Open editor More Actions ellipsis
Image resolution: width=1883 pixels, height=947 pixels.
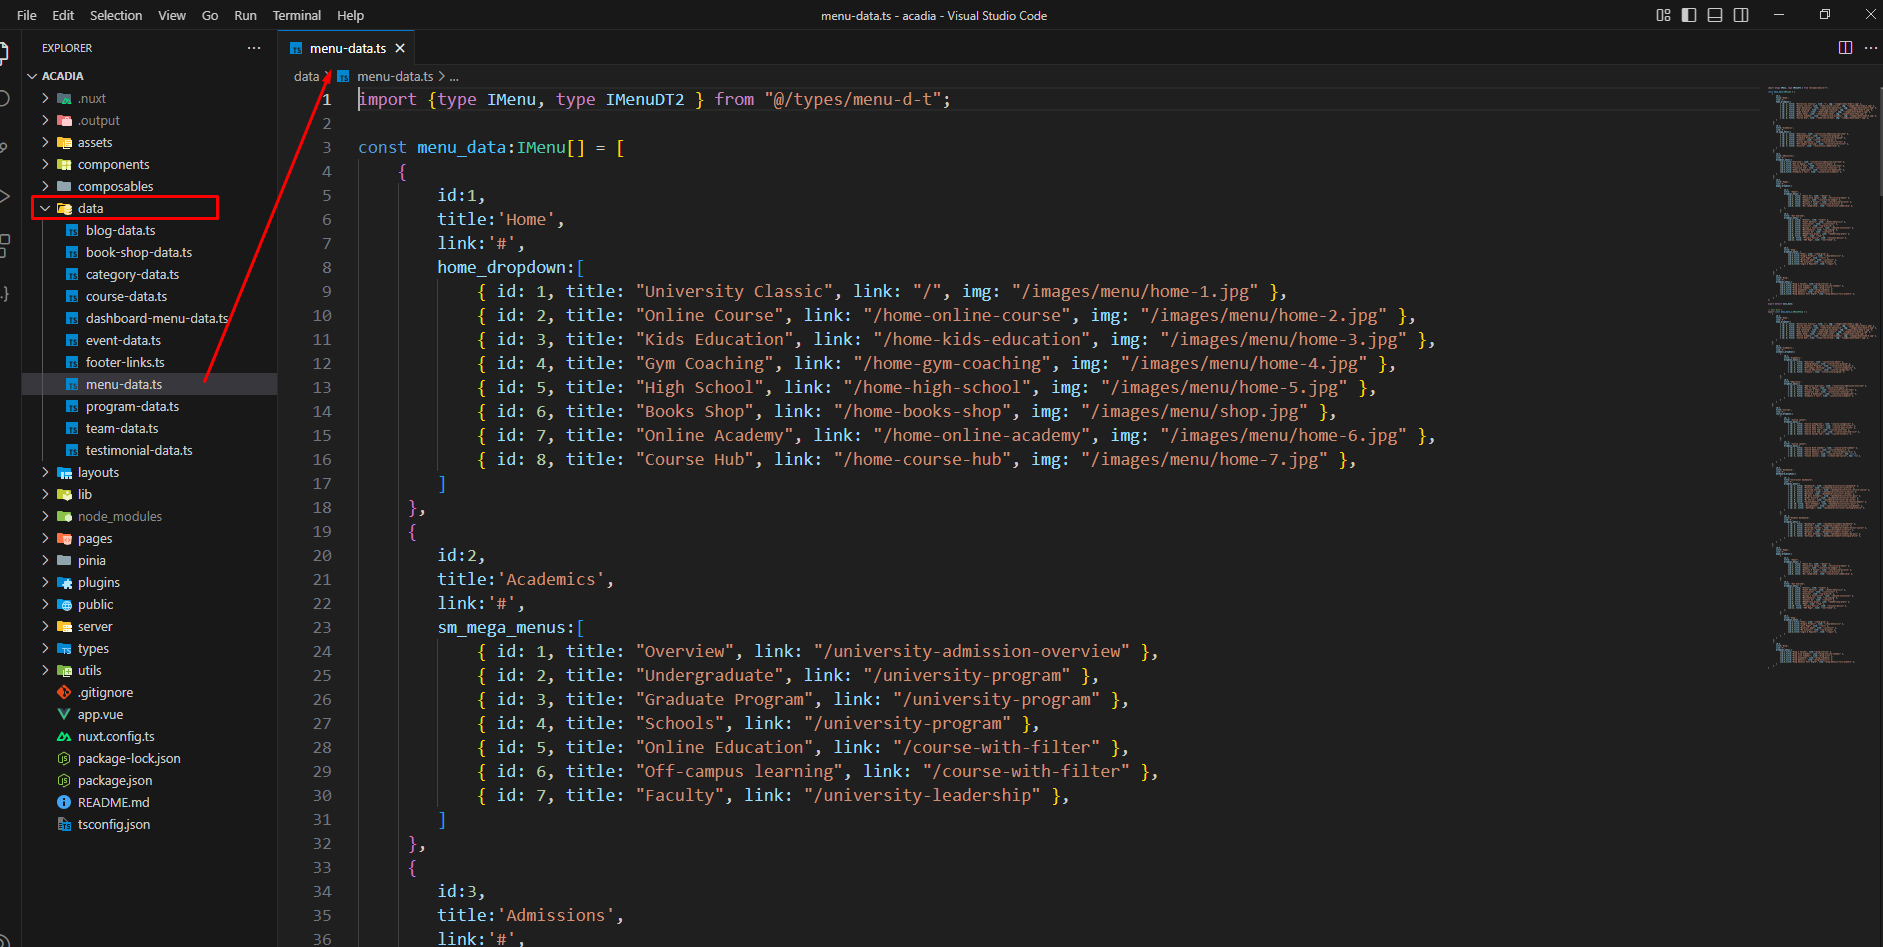tap(1871, 48)
